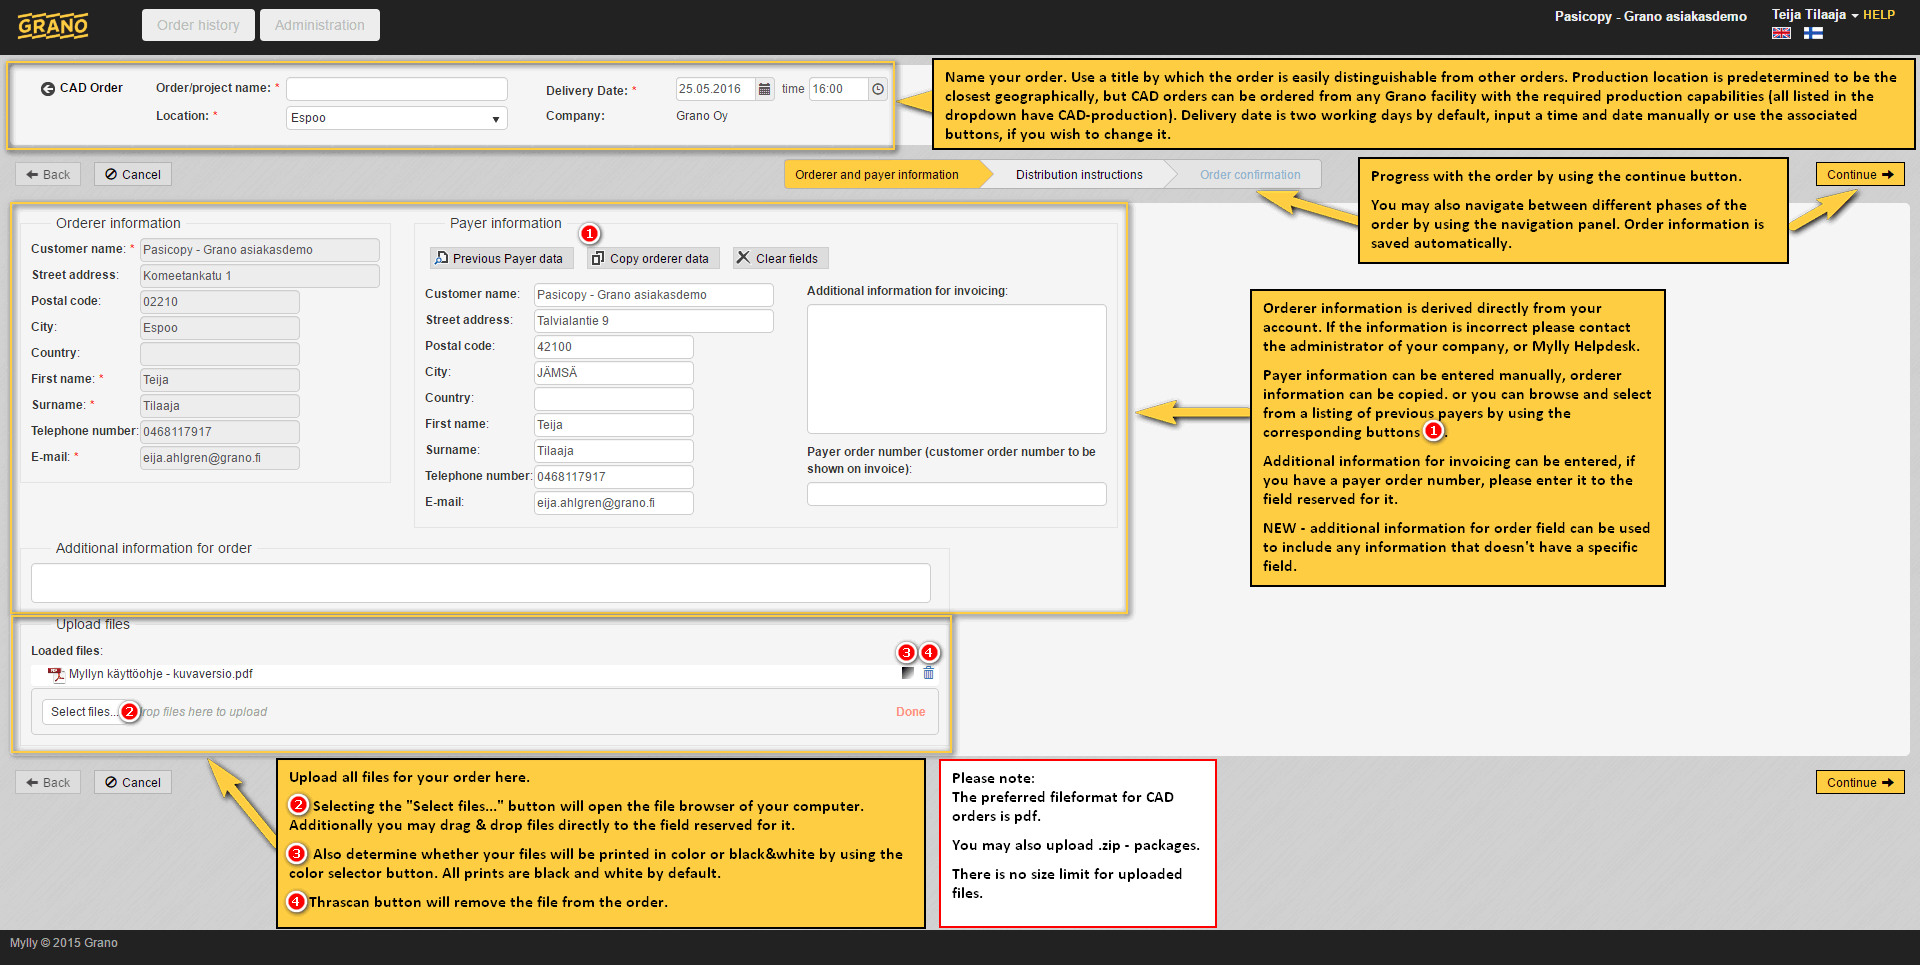
Task: Click the Grano logo
Action: click(53, 26)
